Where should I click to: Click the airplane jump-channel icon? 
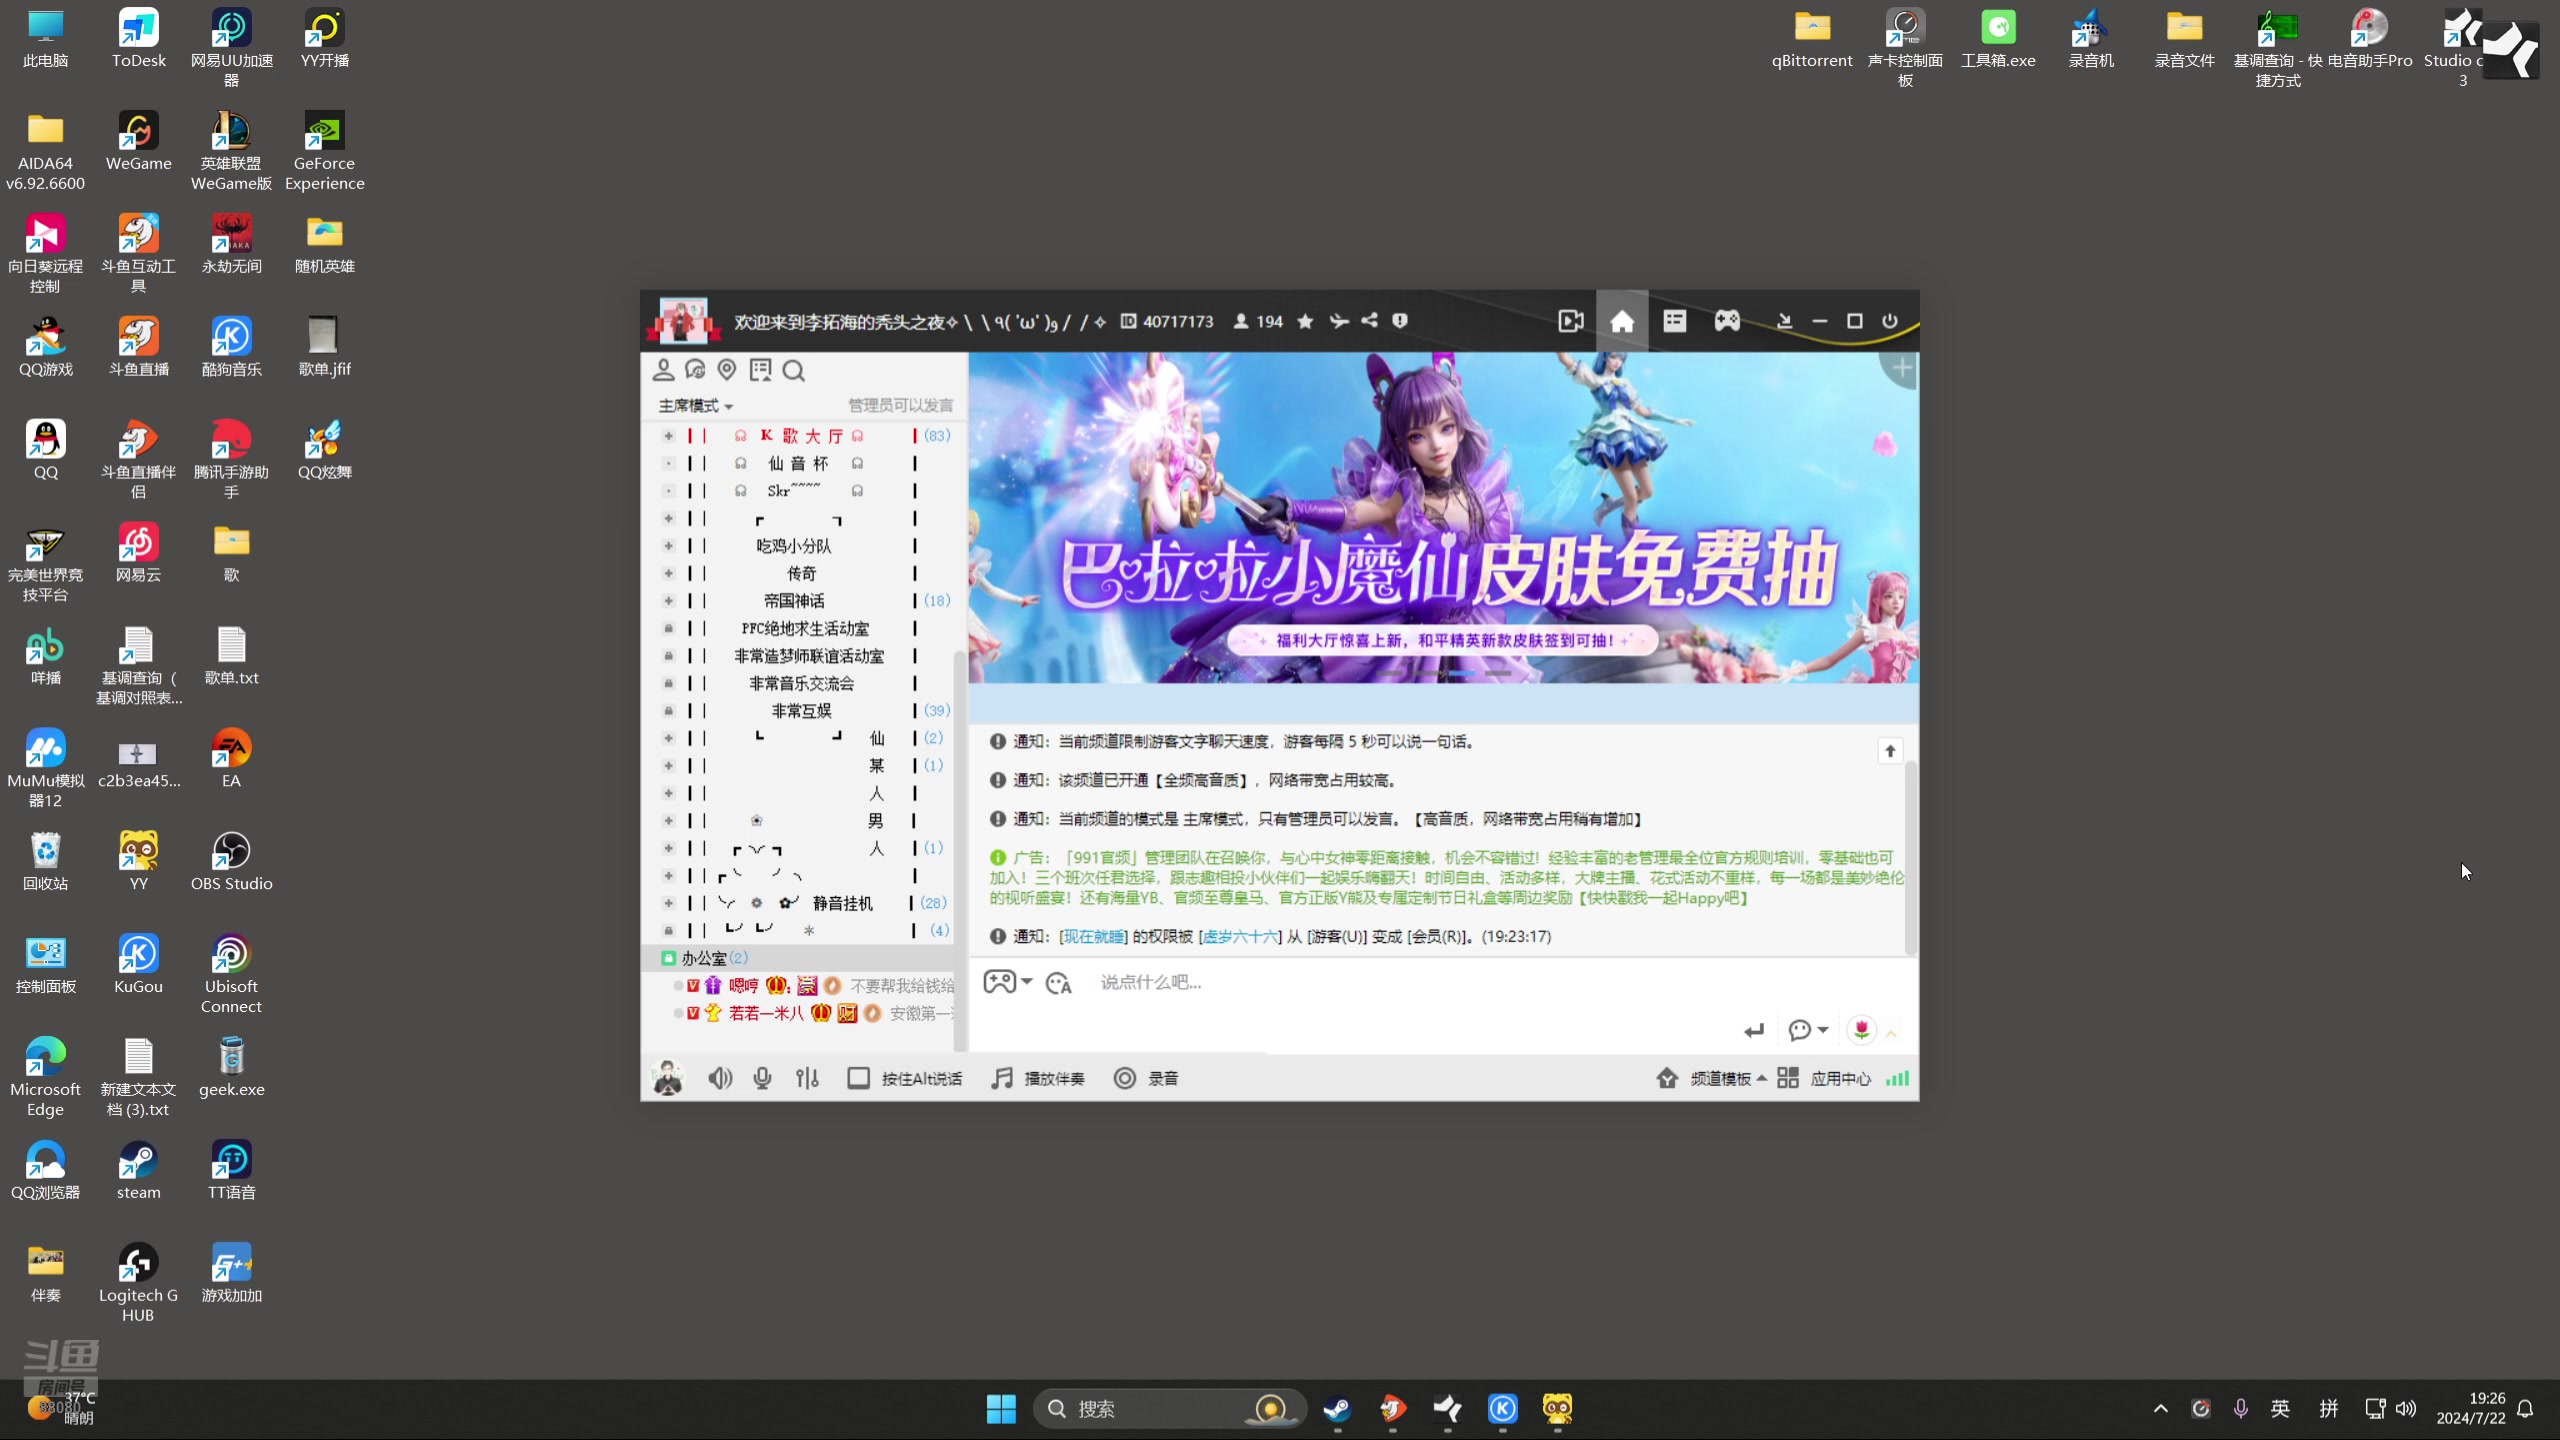click(1339, 321)
